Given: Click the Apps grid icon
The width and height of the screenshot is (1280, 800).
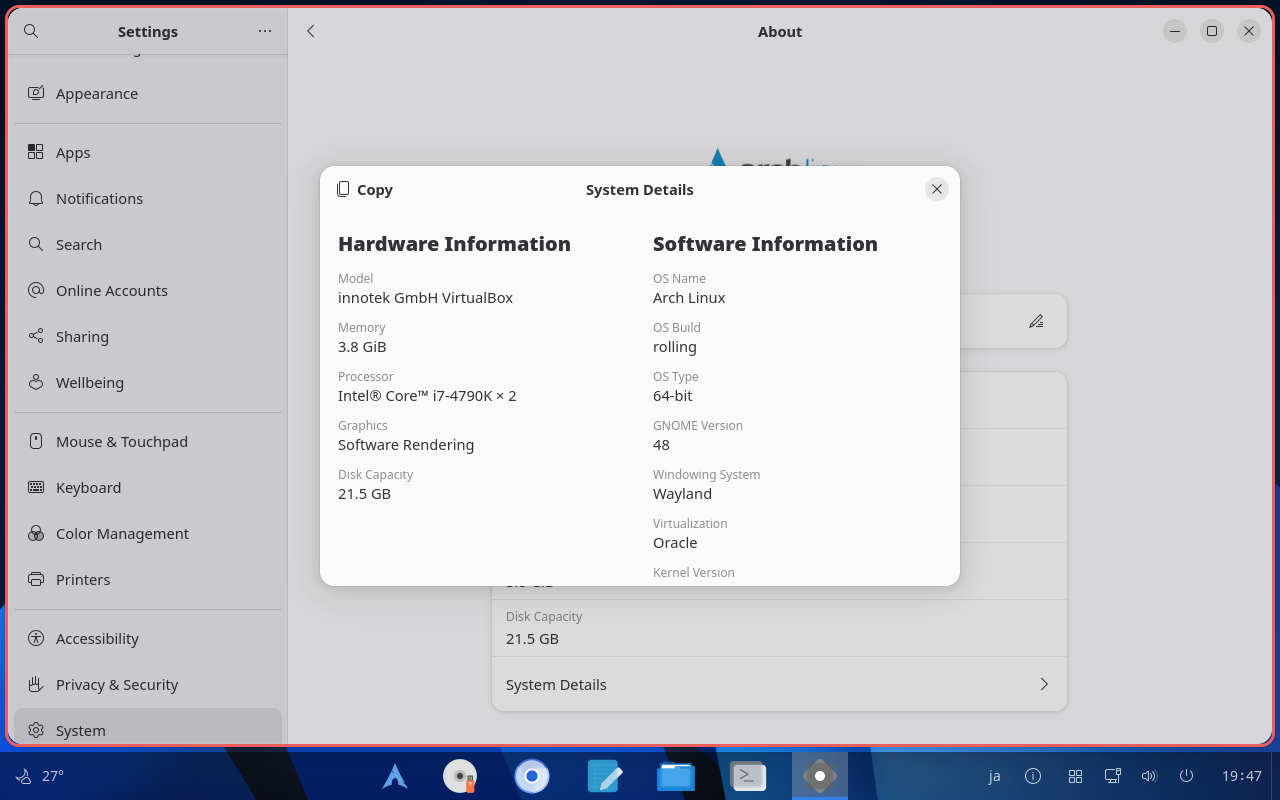Looking at the screenshot, I should [36, 152].
